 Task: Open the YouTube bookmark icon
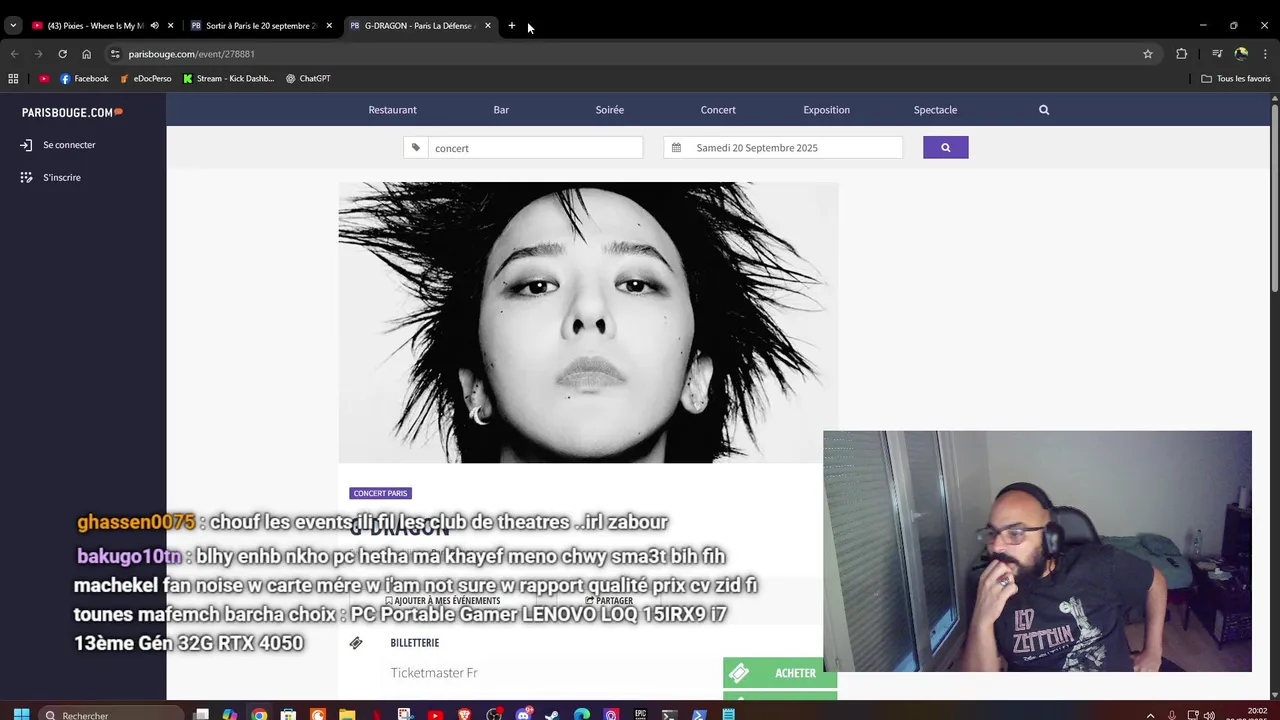tap(44, 78)
